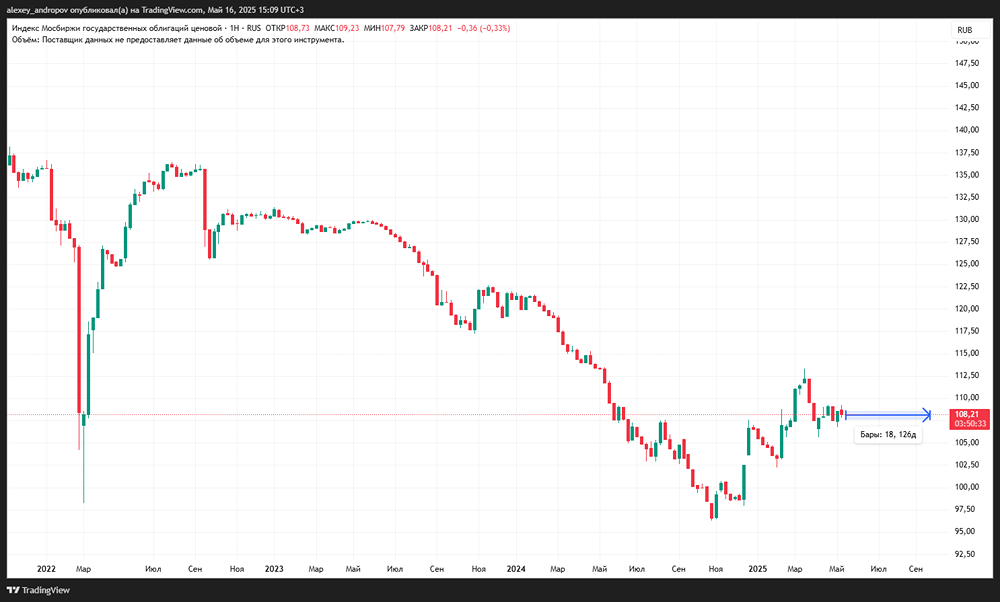Click the 117,50 price axis label
This screenshot has height=602, width=1000.
pyautogui.click(x=967, y=331)
